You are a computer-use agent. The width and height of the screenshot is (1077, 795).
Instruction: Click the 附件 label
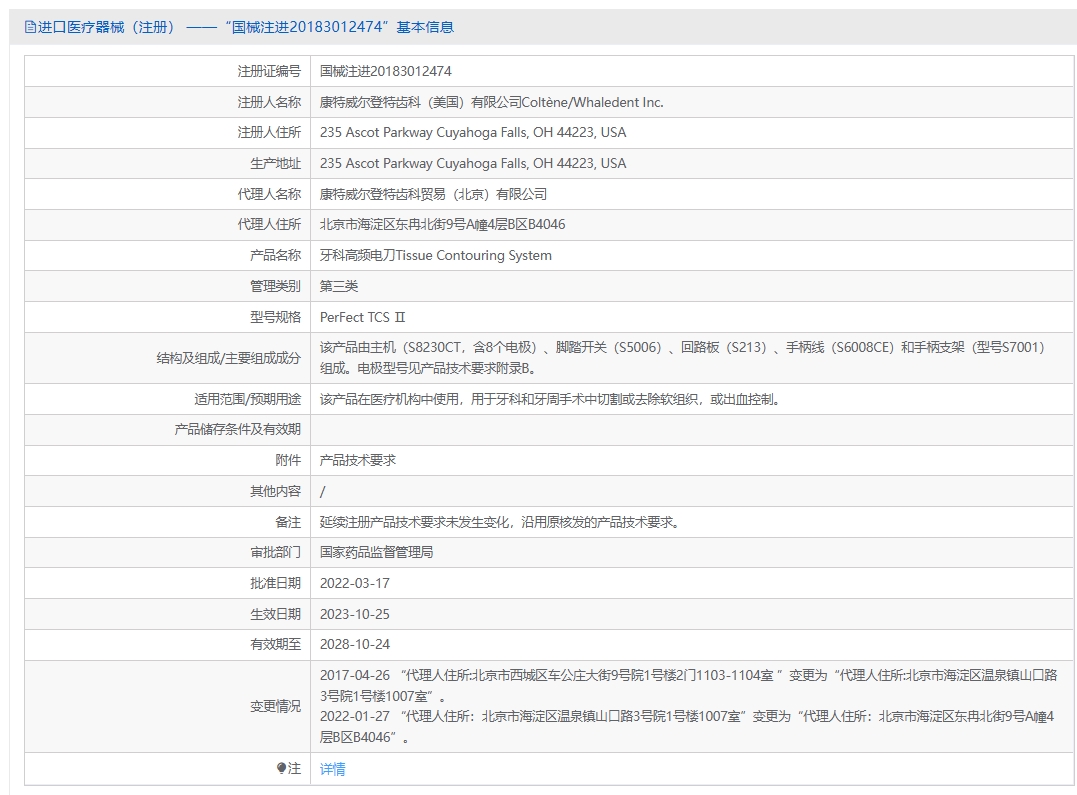pos(288,460)
